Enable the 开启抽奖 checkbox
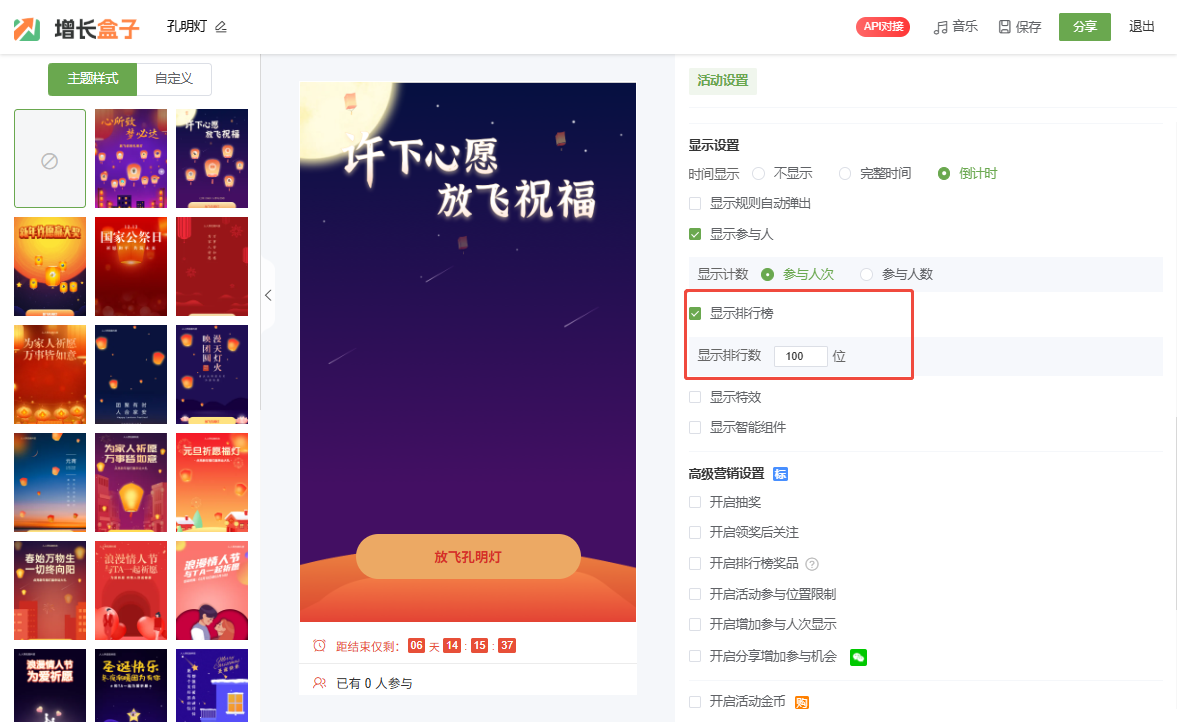Screen dimensions: 1177x722 coord(695,502)
